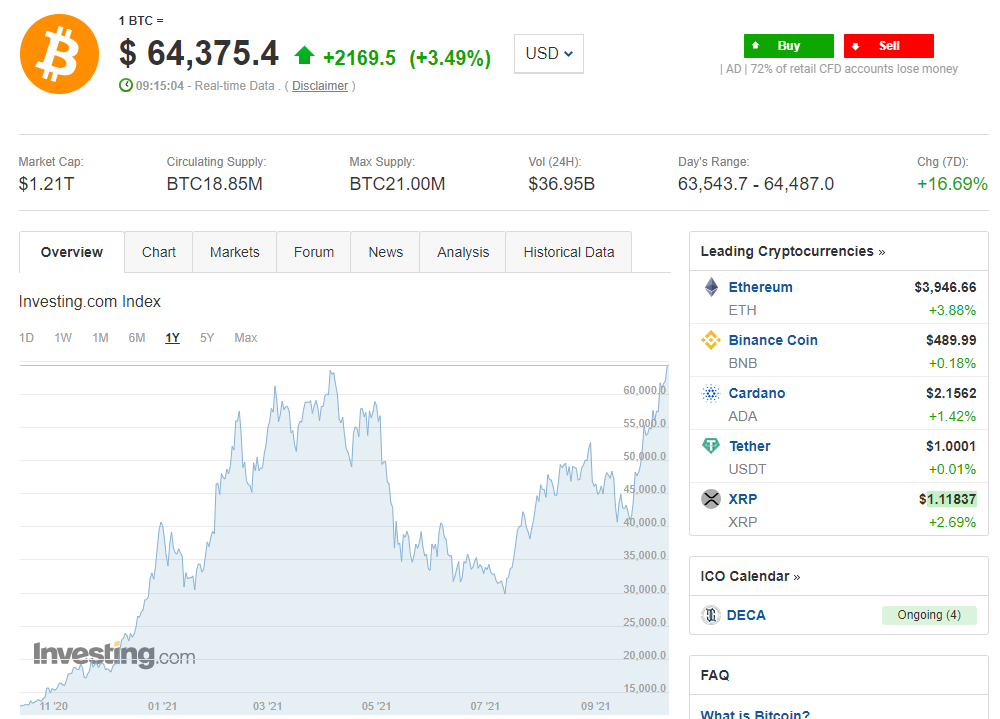Screen dimensions: 1000x719
Task: Click the Cardano price $2.1562
Action: click(951, 393)
